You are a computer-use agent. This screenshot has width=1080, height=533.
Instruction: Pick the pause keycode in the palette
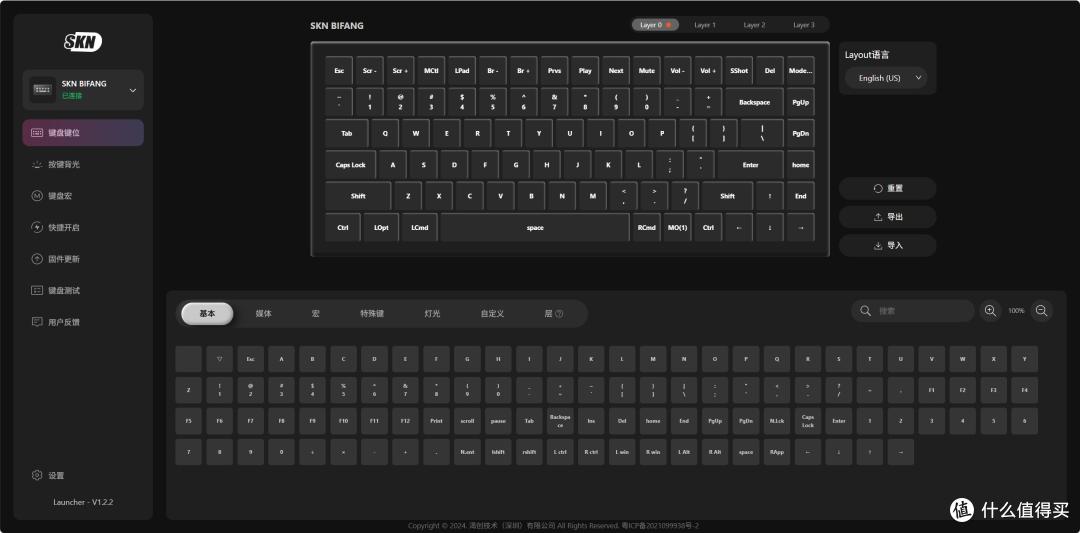pyautogui.click(x=498, y=421)
